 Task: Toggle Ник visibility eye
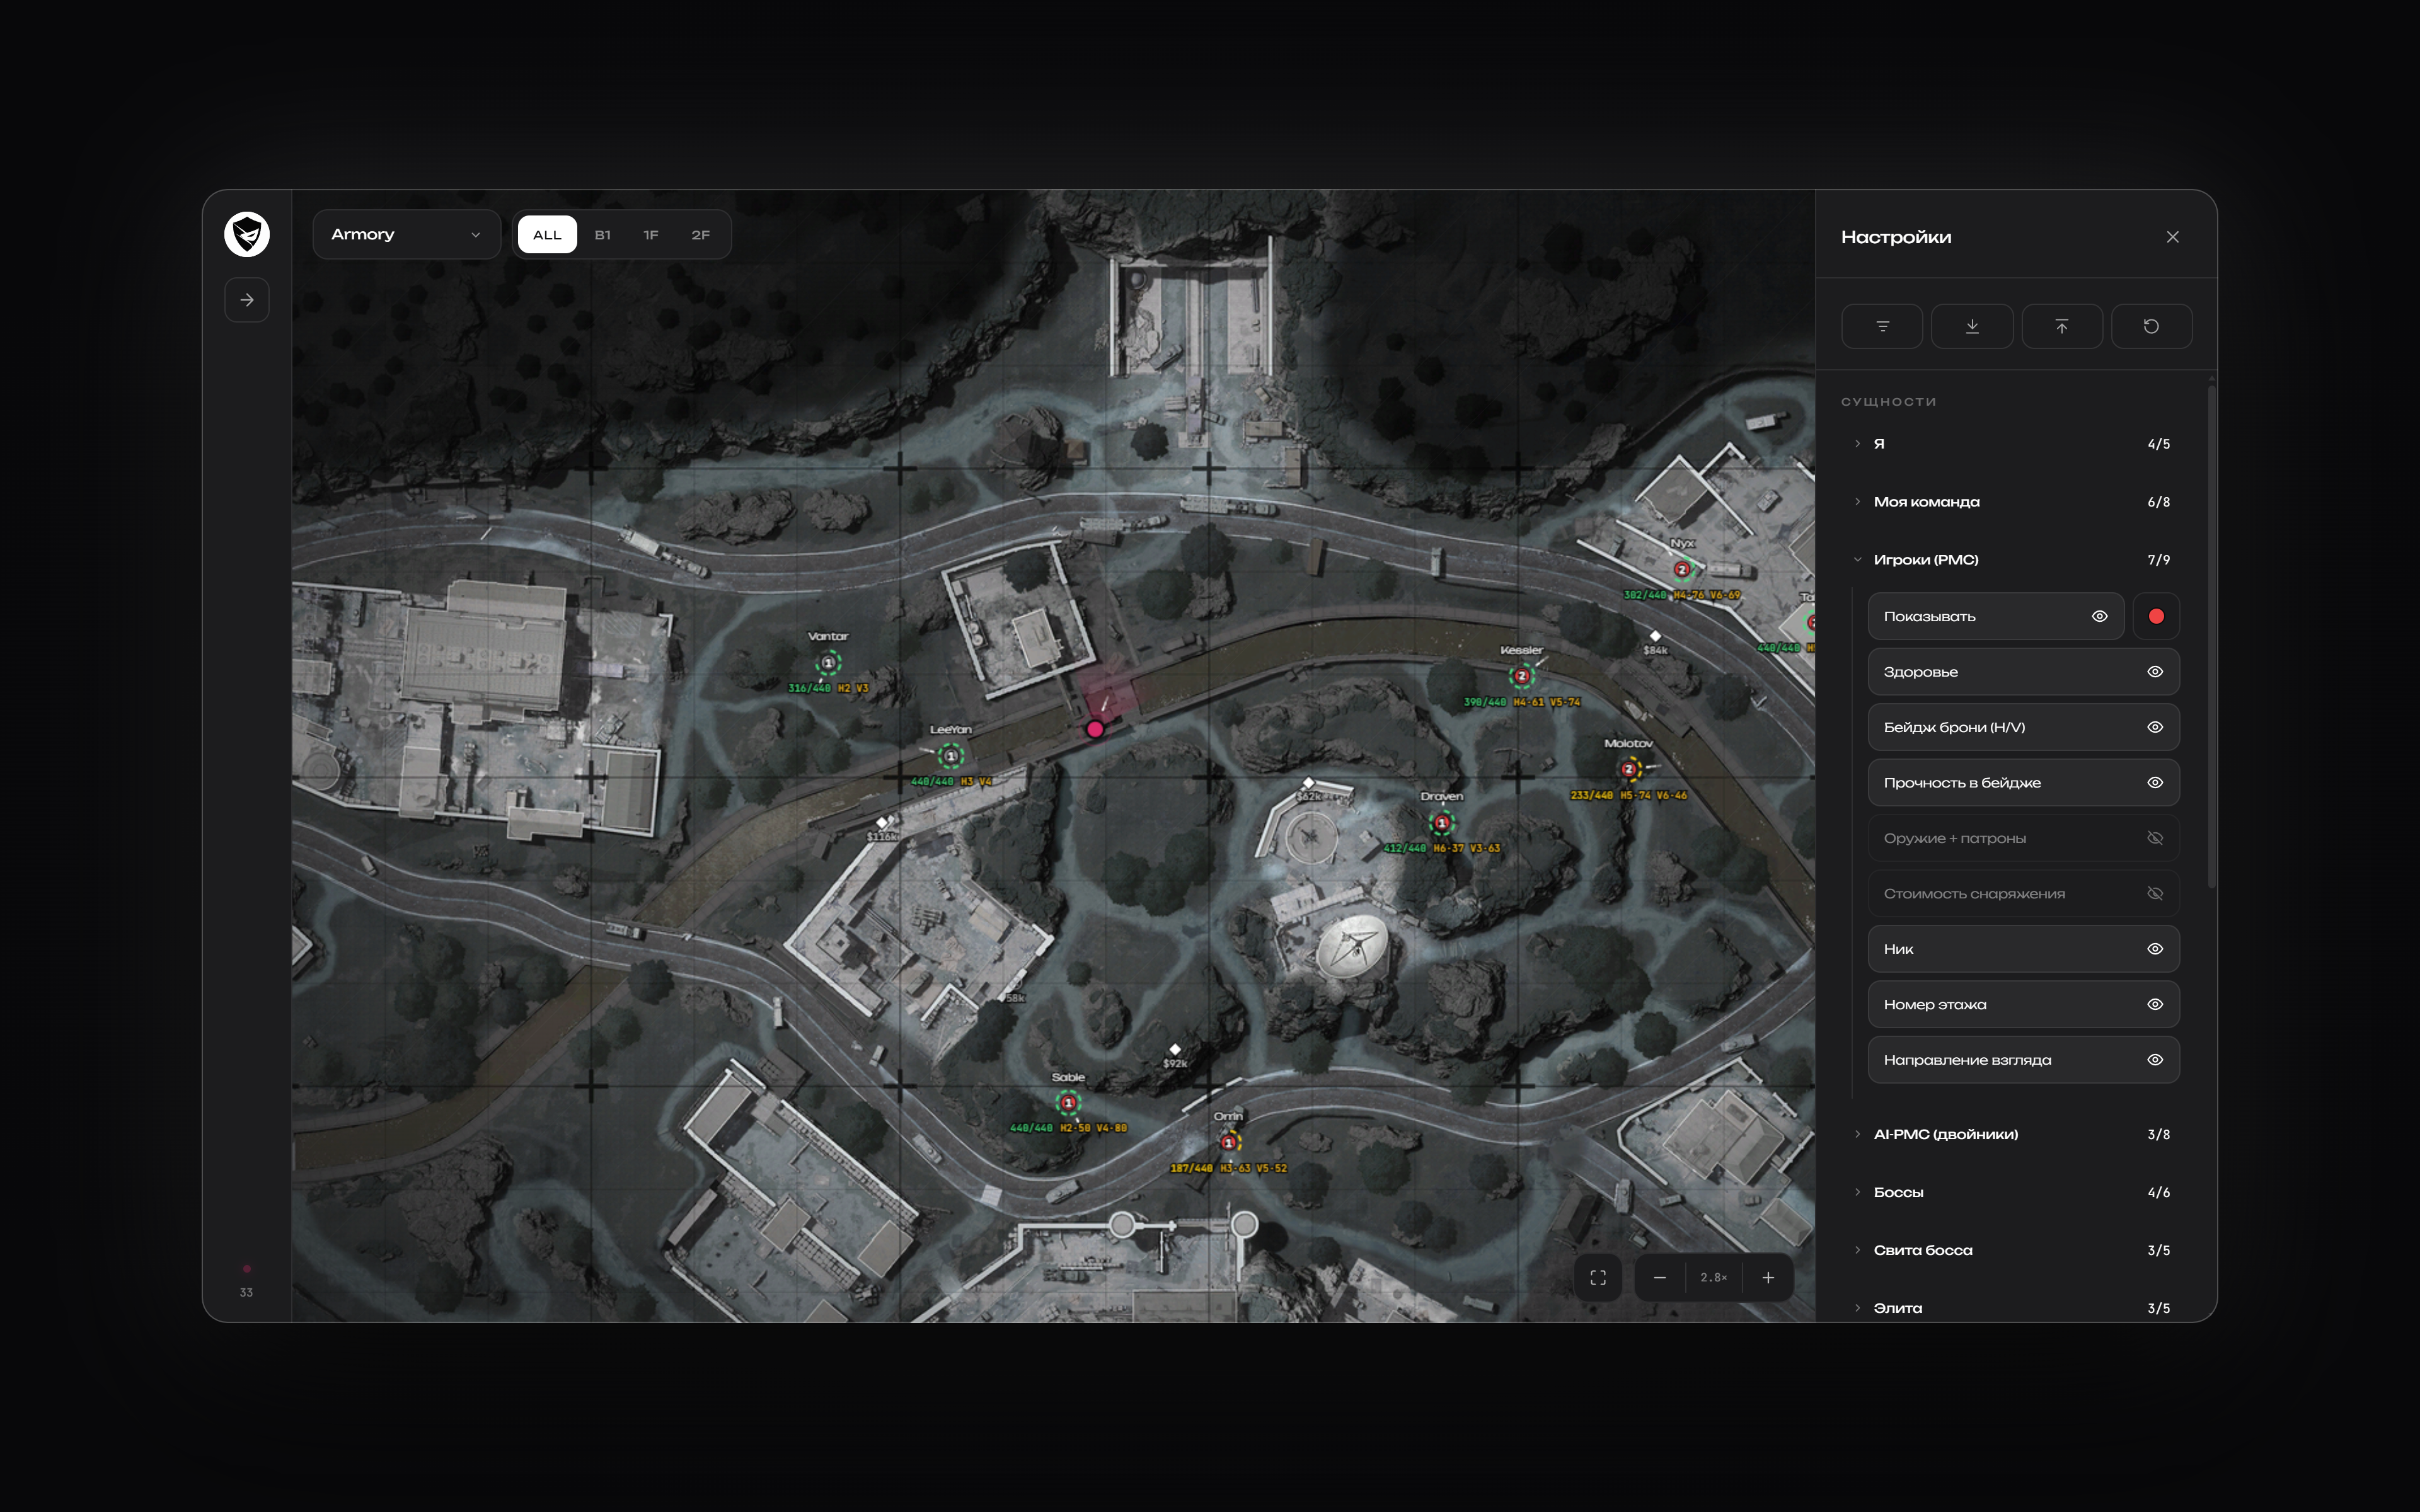coord(2155,949)
